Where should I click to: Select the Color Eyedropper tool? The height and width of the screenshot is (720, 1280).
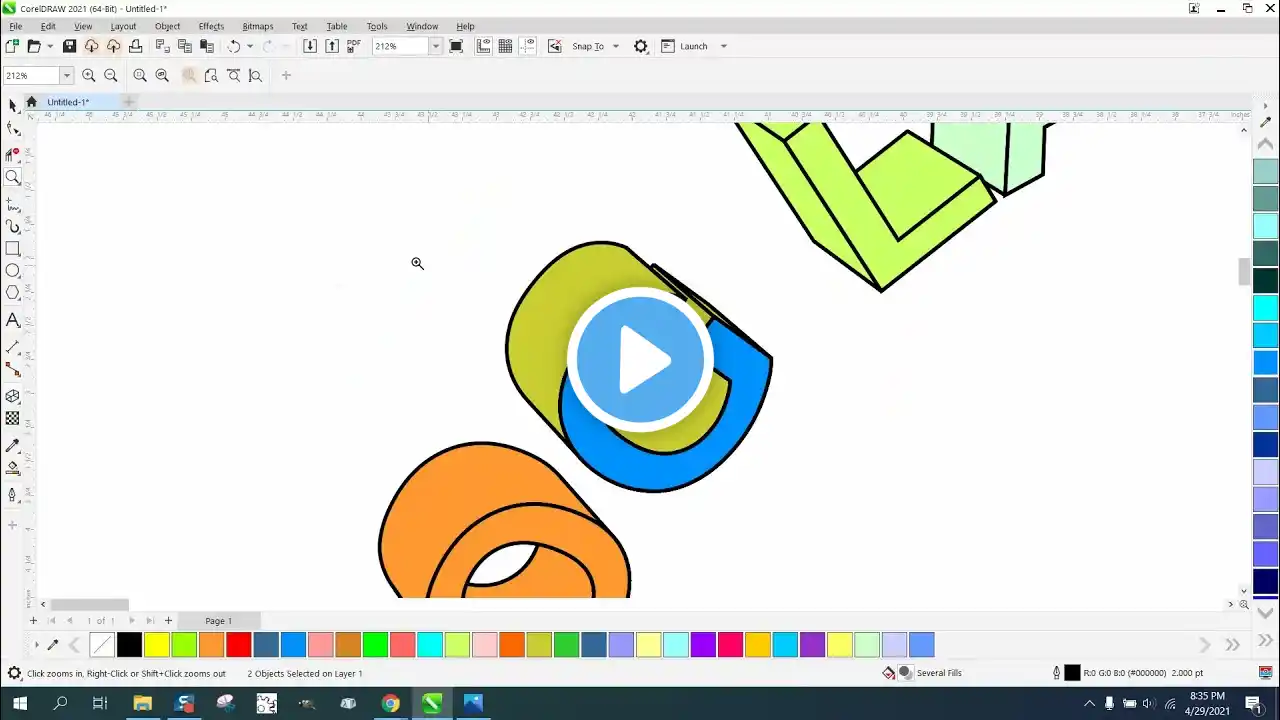click(13, 445)
